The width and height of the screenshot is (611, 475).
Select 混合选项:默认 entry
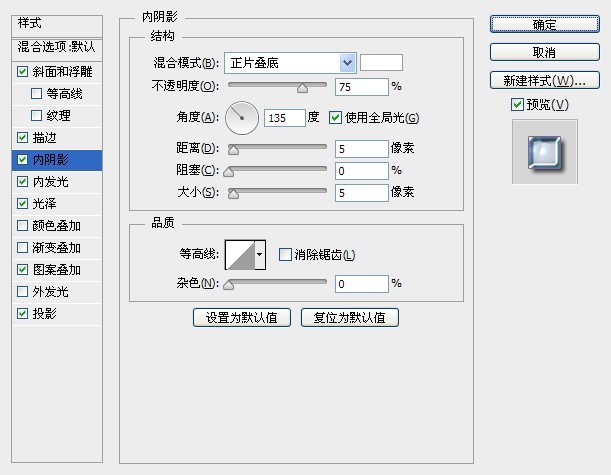pos(57,46)
